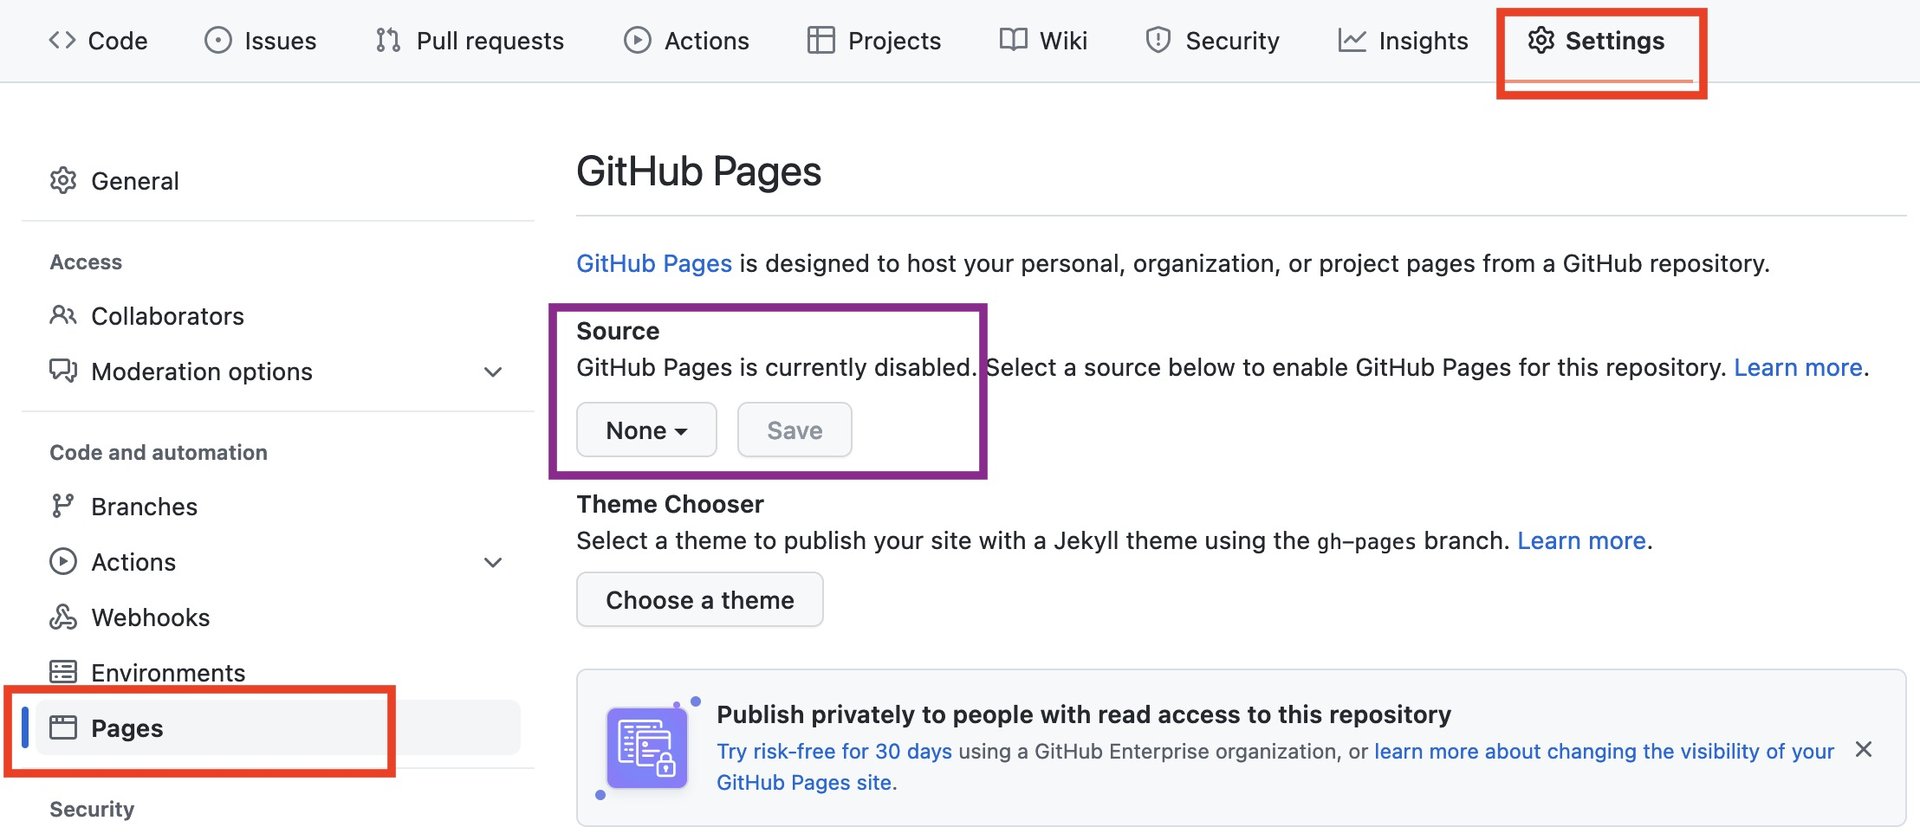The image size is (1920, 840).
Task: Click the private publishing illustration icon
Action: pyautogui.click(x=648, y=747)
